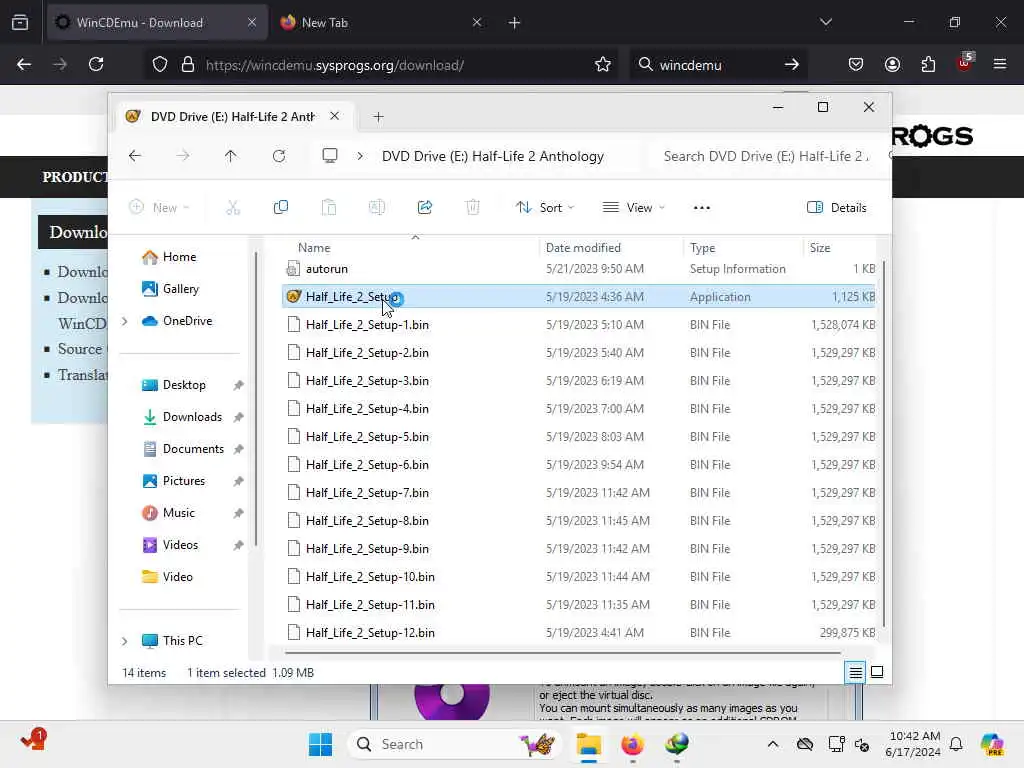1024x768 pixels.
Task: Open Home in the navigation pane
Action: pyautogui.click(x=168, y=257)
